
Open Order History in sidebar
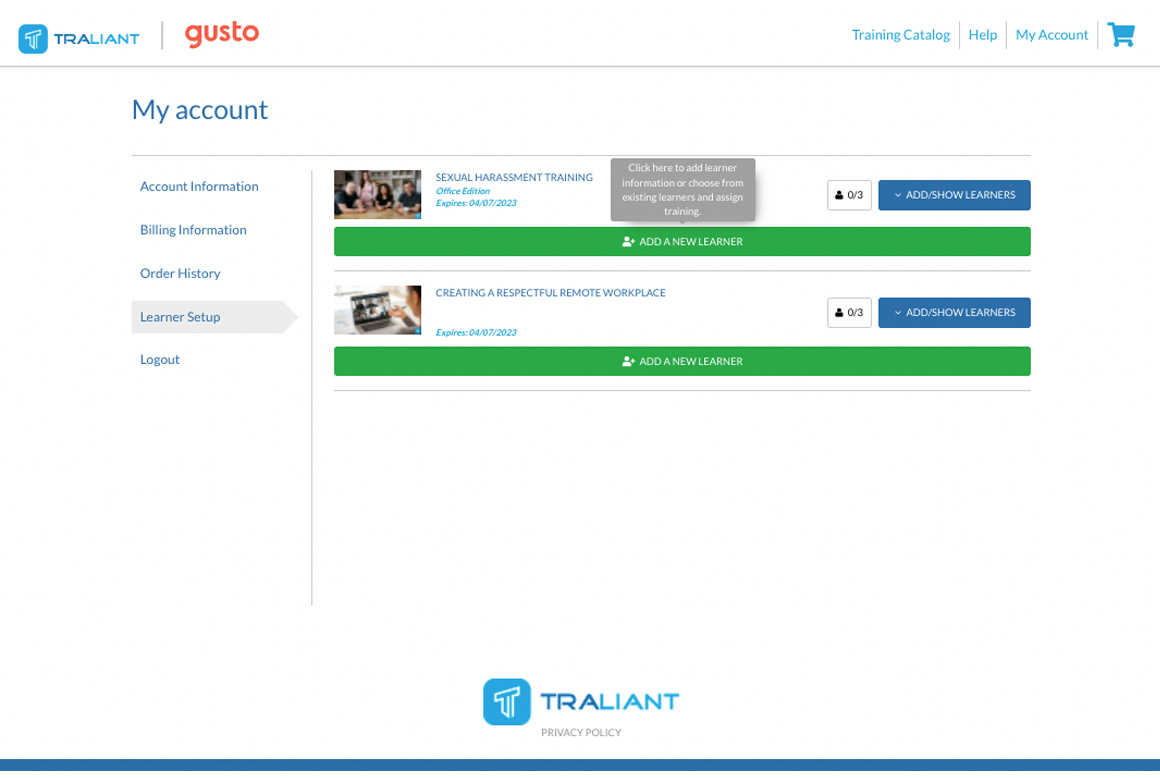[x=180, y=274]
